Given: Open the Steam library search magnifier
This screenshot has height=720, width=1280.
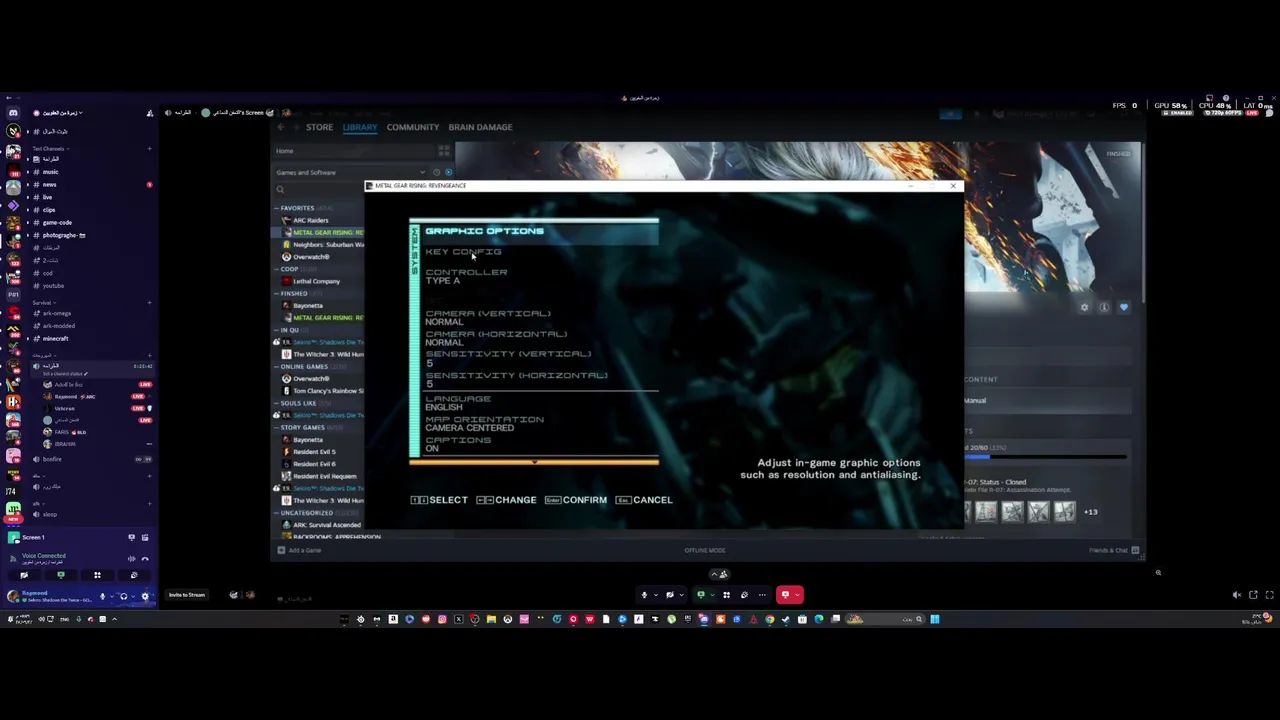Looking at the screenshot, I should pos(280,189).
